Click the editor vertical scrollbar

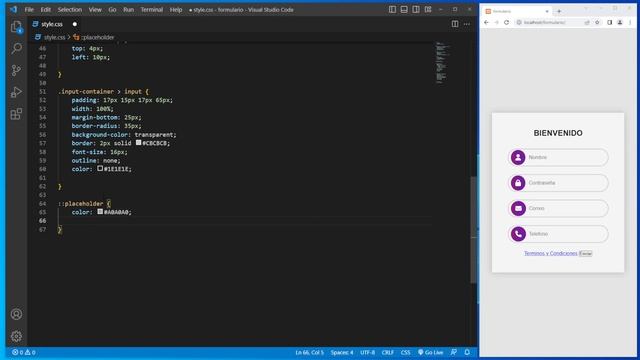pyautogui.click(x=473, y=230)
